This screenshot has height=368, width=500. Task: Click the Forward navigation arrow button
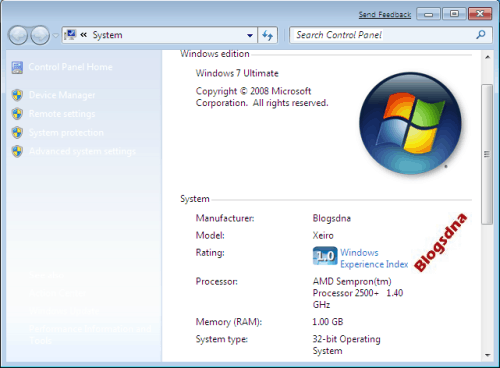(40, 35)
